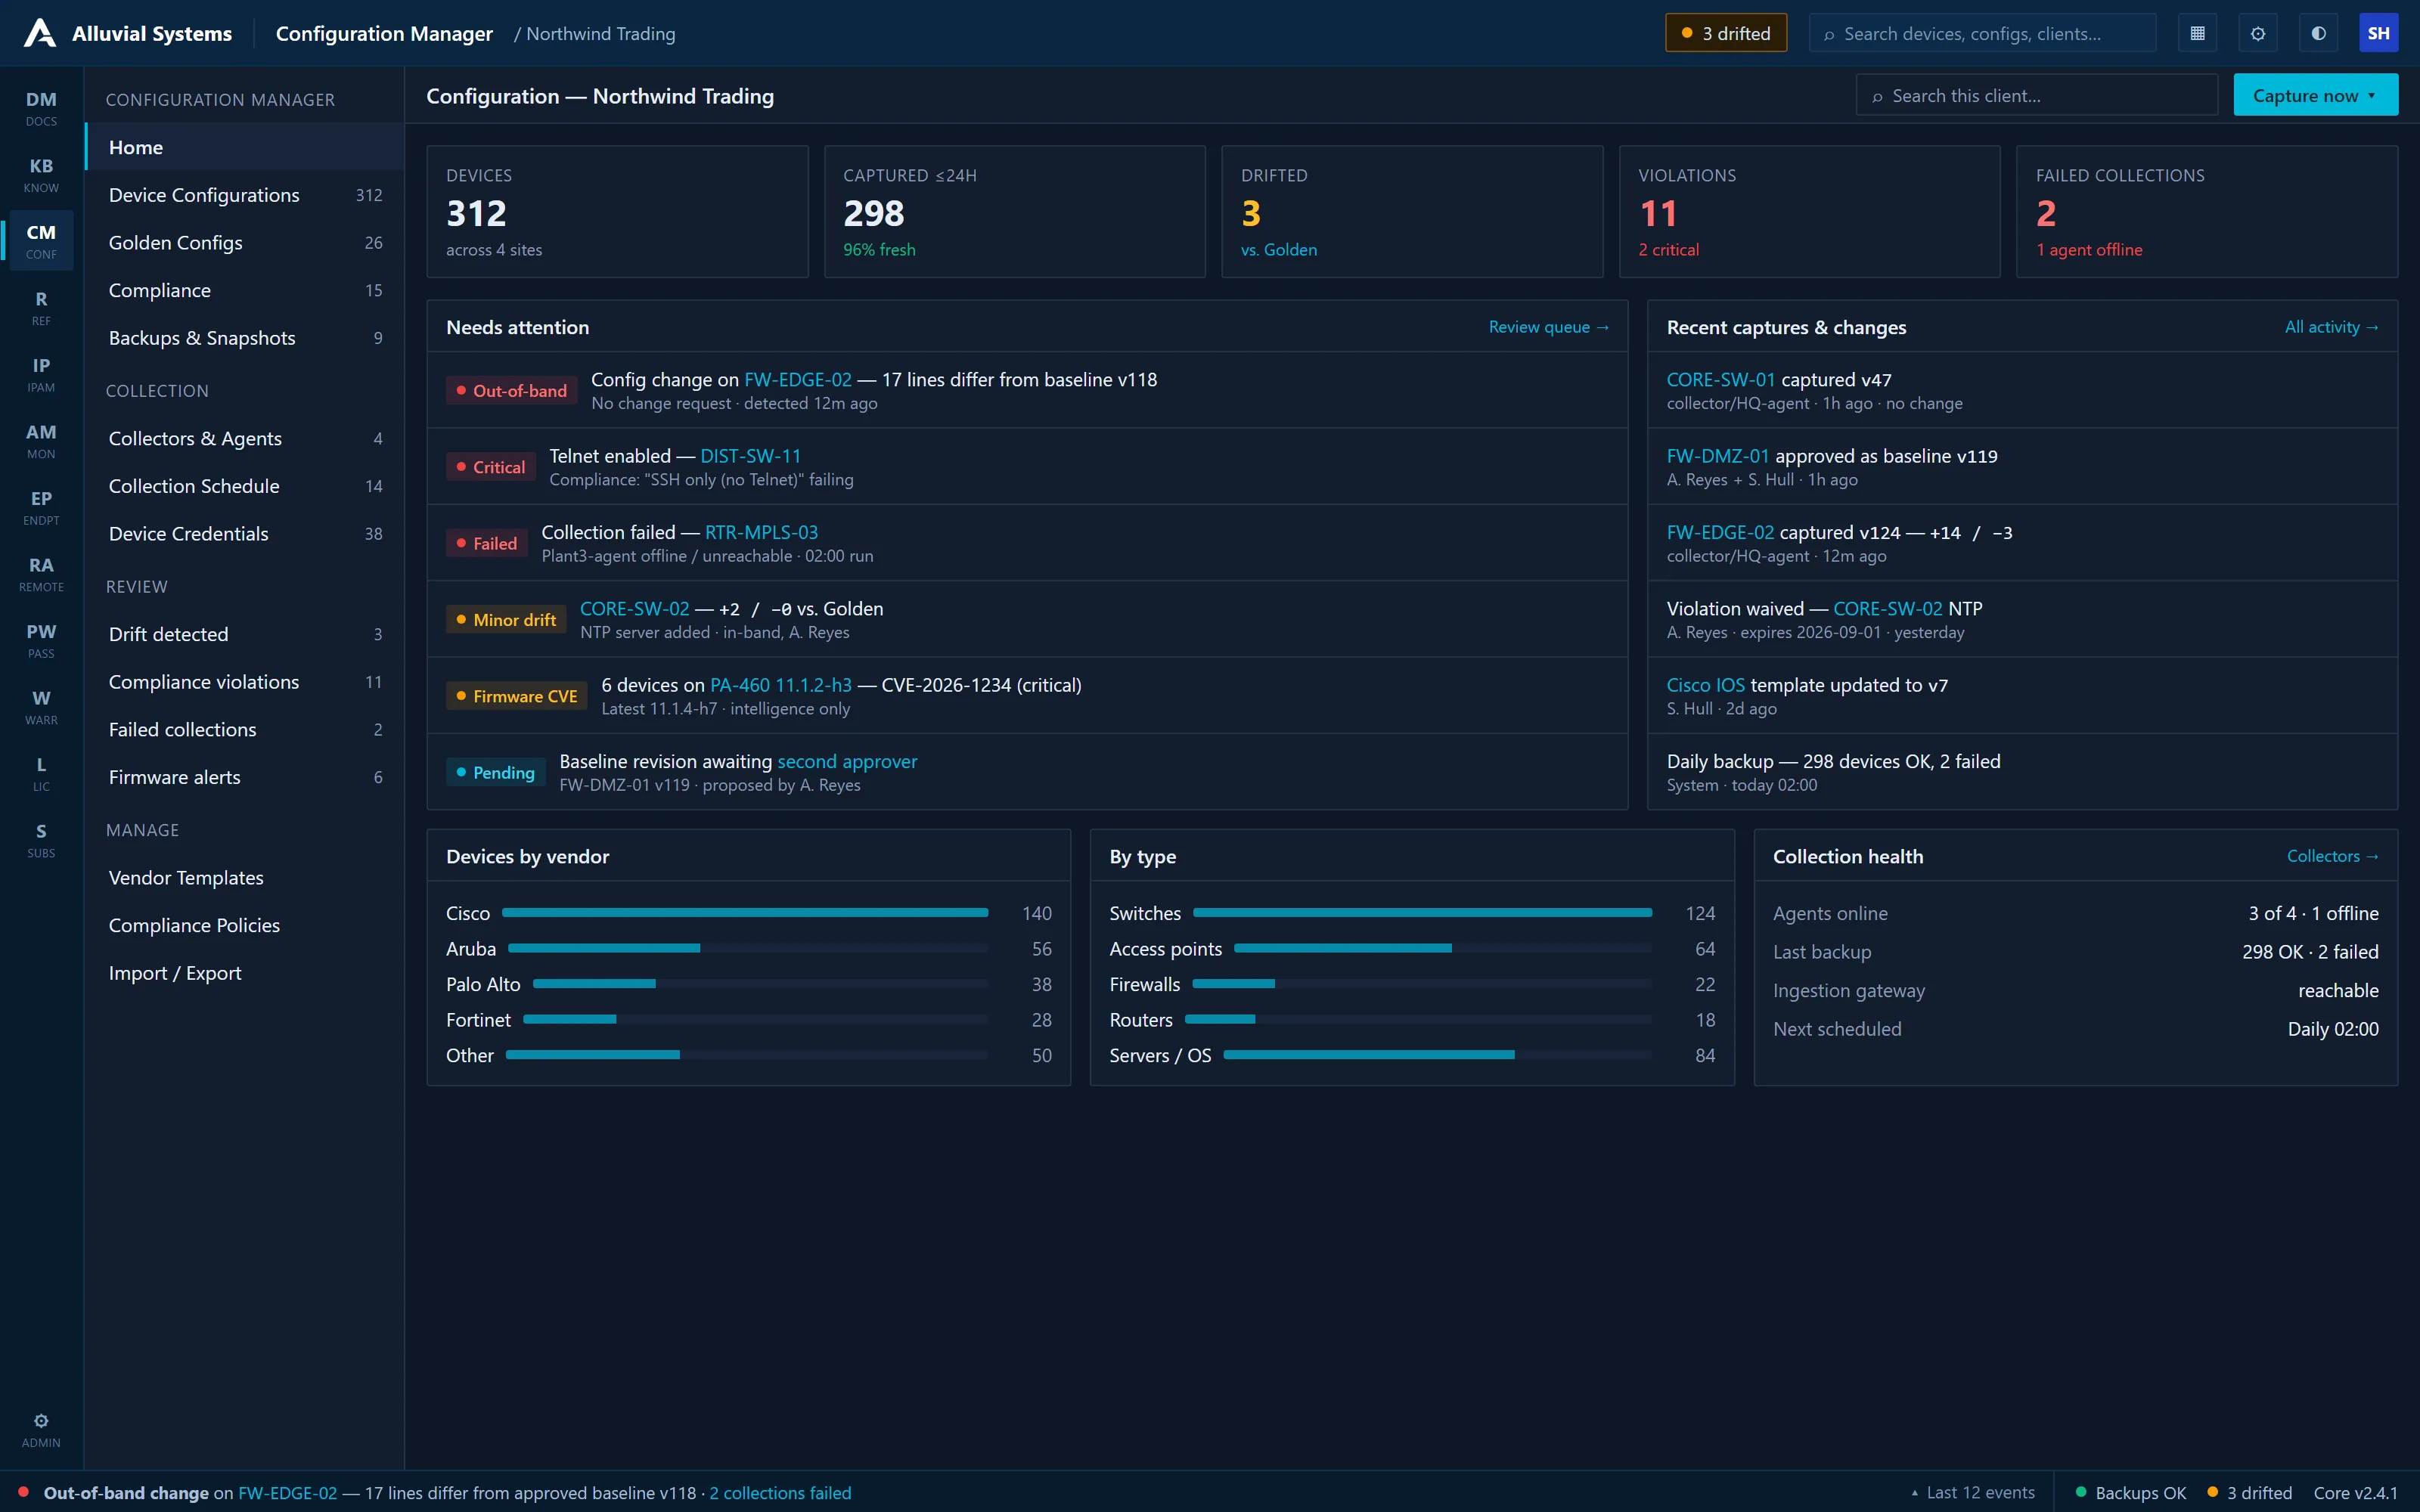Open Vendor Templates page
Viewport: 2420px width, 1512px height.
tap(245, 877)
